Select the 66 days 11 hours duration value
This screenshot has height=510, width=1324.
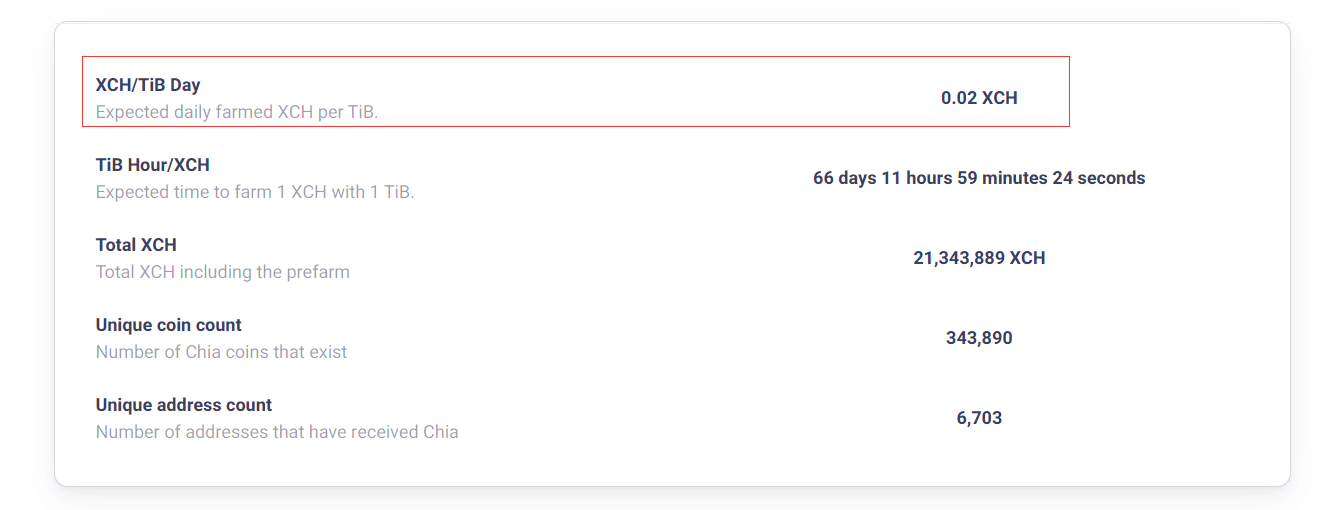pyautogui.click(x=979, y=178)
